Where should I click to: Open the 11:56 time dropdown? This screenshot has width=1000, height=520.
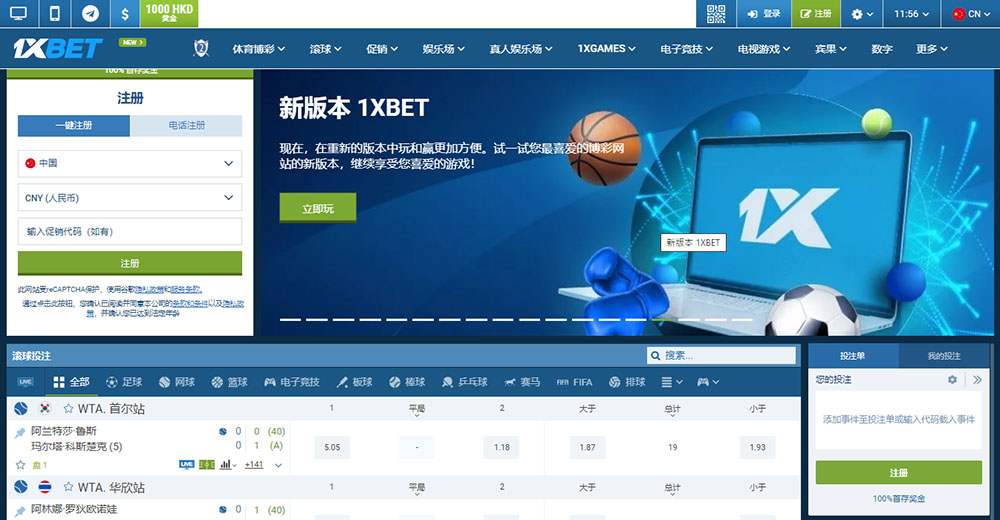(911, 13)
